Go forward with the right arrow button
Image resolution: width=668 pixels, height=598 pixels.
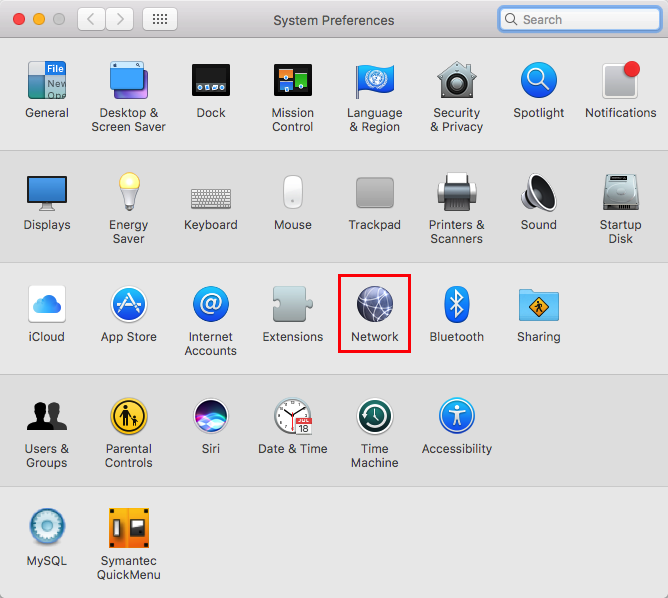tap(120, 19)
